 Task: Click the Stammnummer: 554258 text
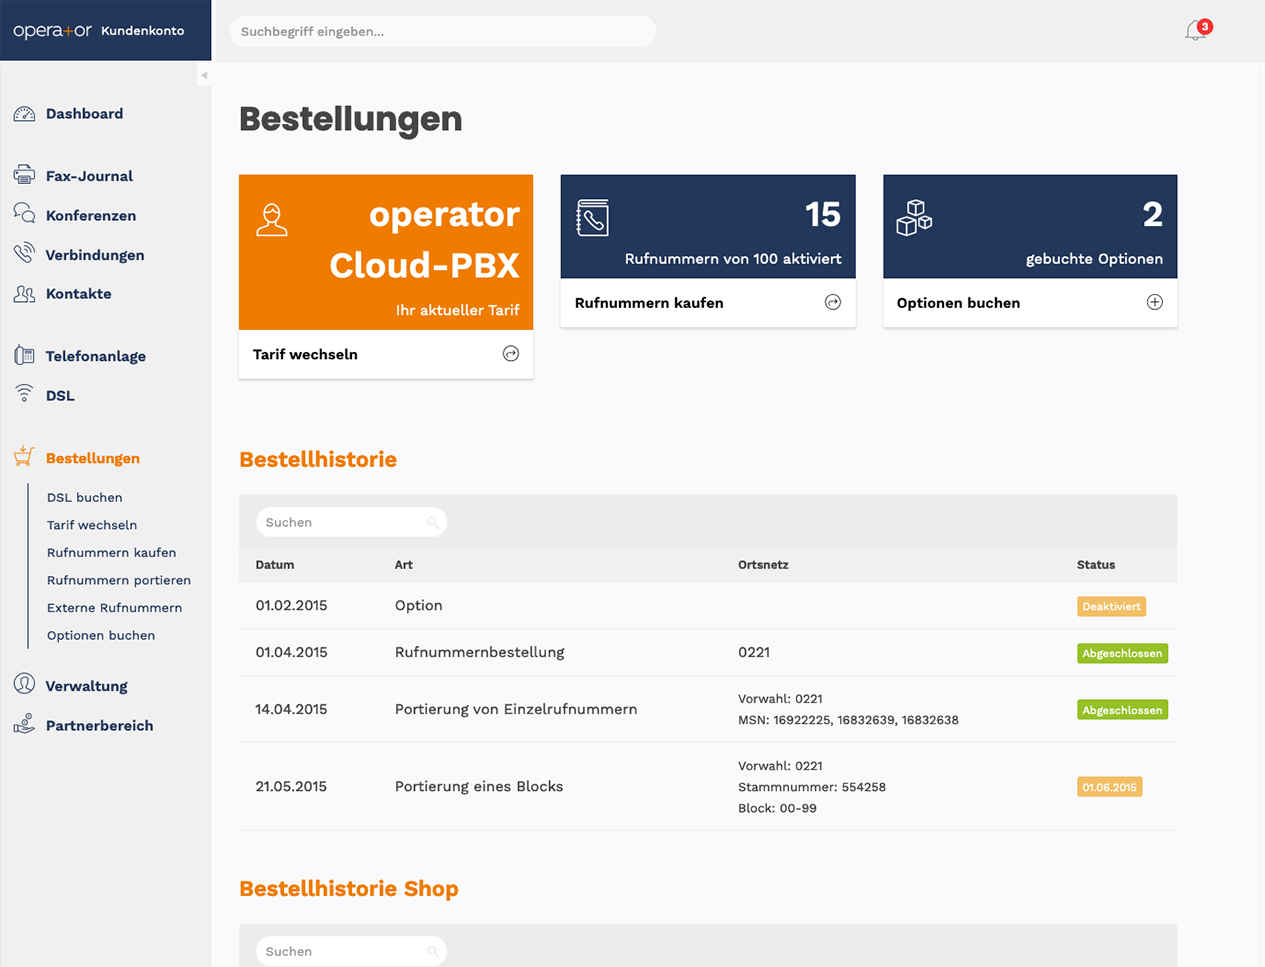(812, 787)
